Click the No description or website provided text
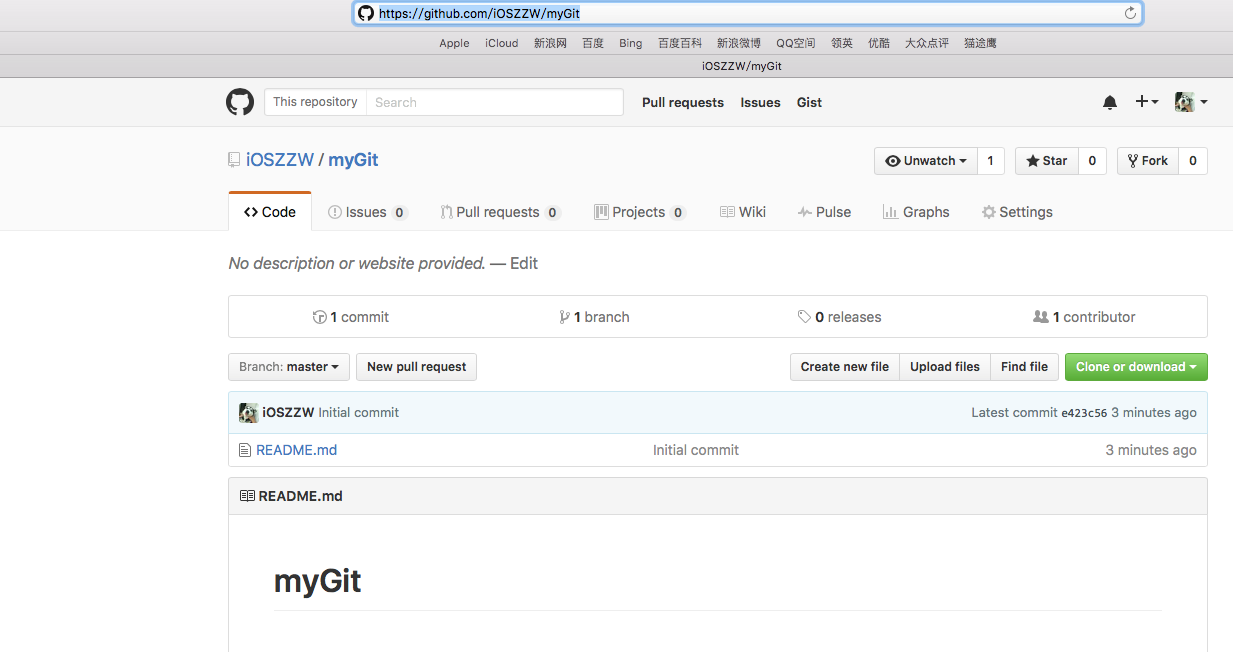The height and width of the screenshot is (652, 1233). tap(357, 264)
